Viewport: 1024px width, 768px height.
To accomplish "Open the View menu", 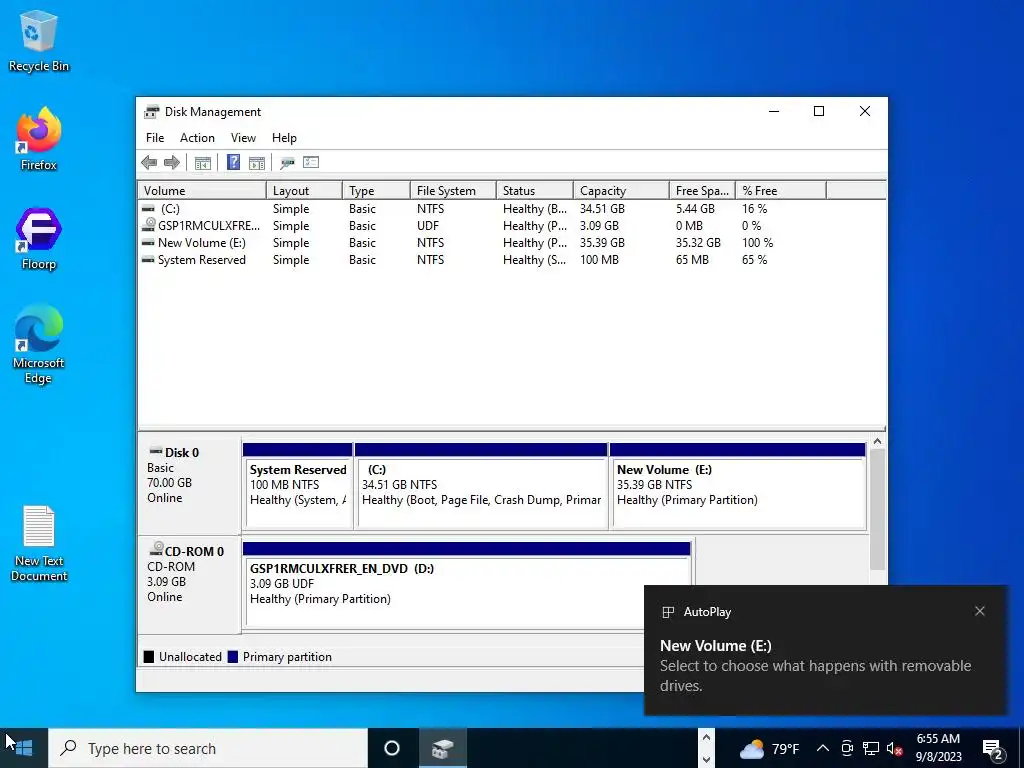I will tap(243, 138).
